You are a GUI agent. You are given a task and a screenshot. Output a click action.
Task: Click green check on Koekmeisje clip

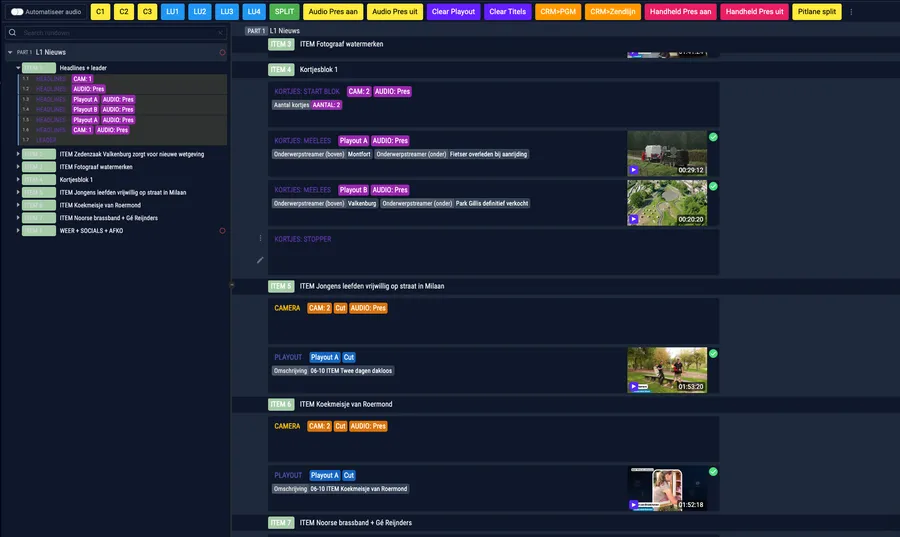point(713,472)
